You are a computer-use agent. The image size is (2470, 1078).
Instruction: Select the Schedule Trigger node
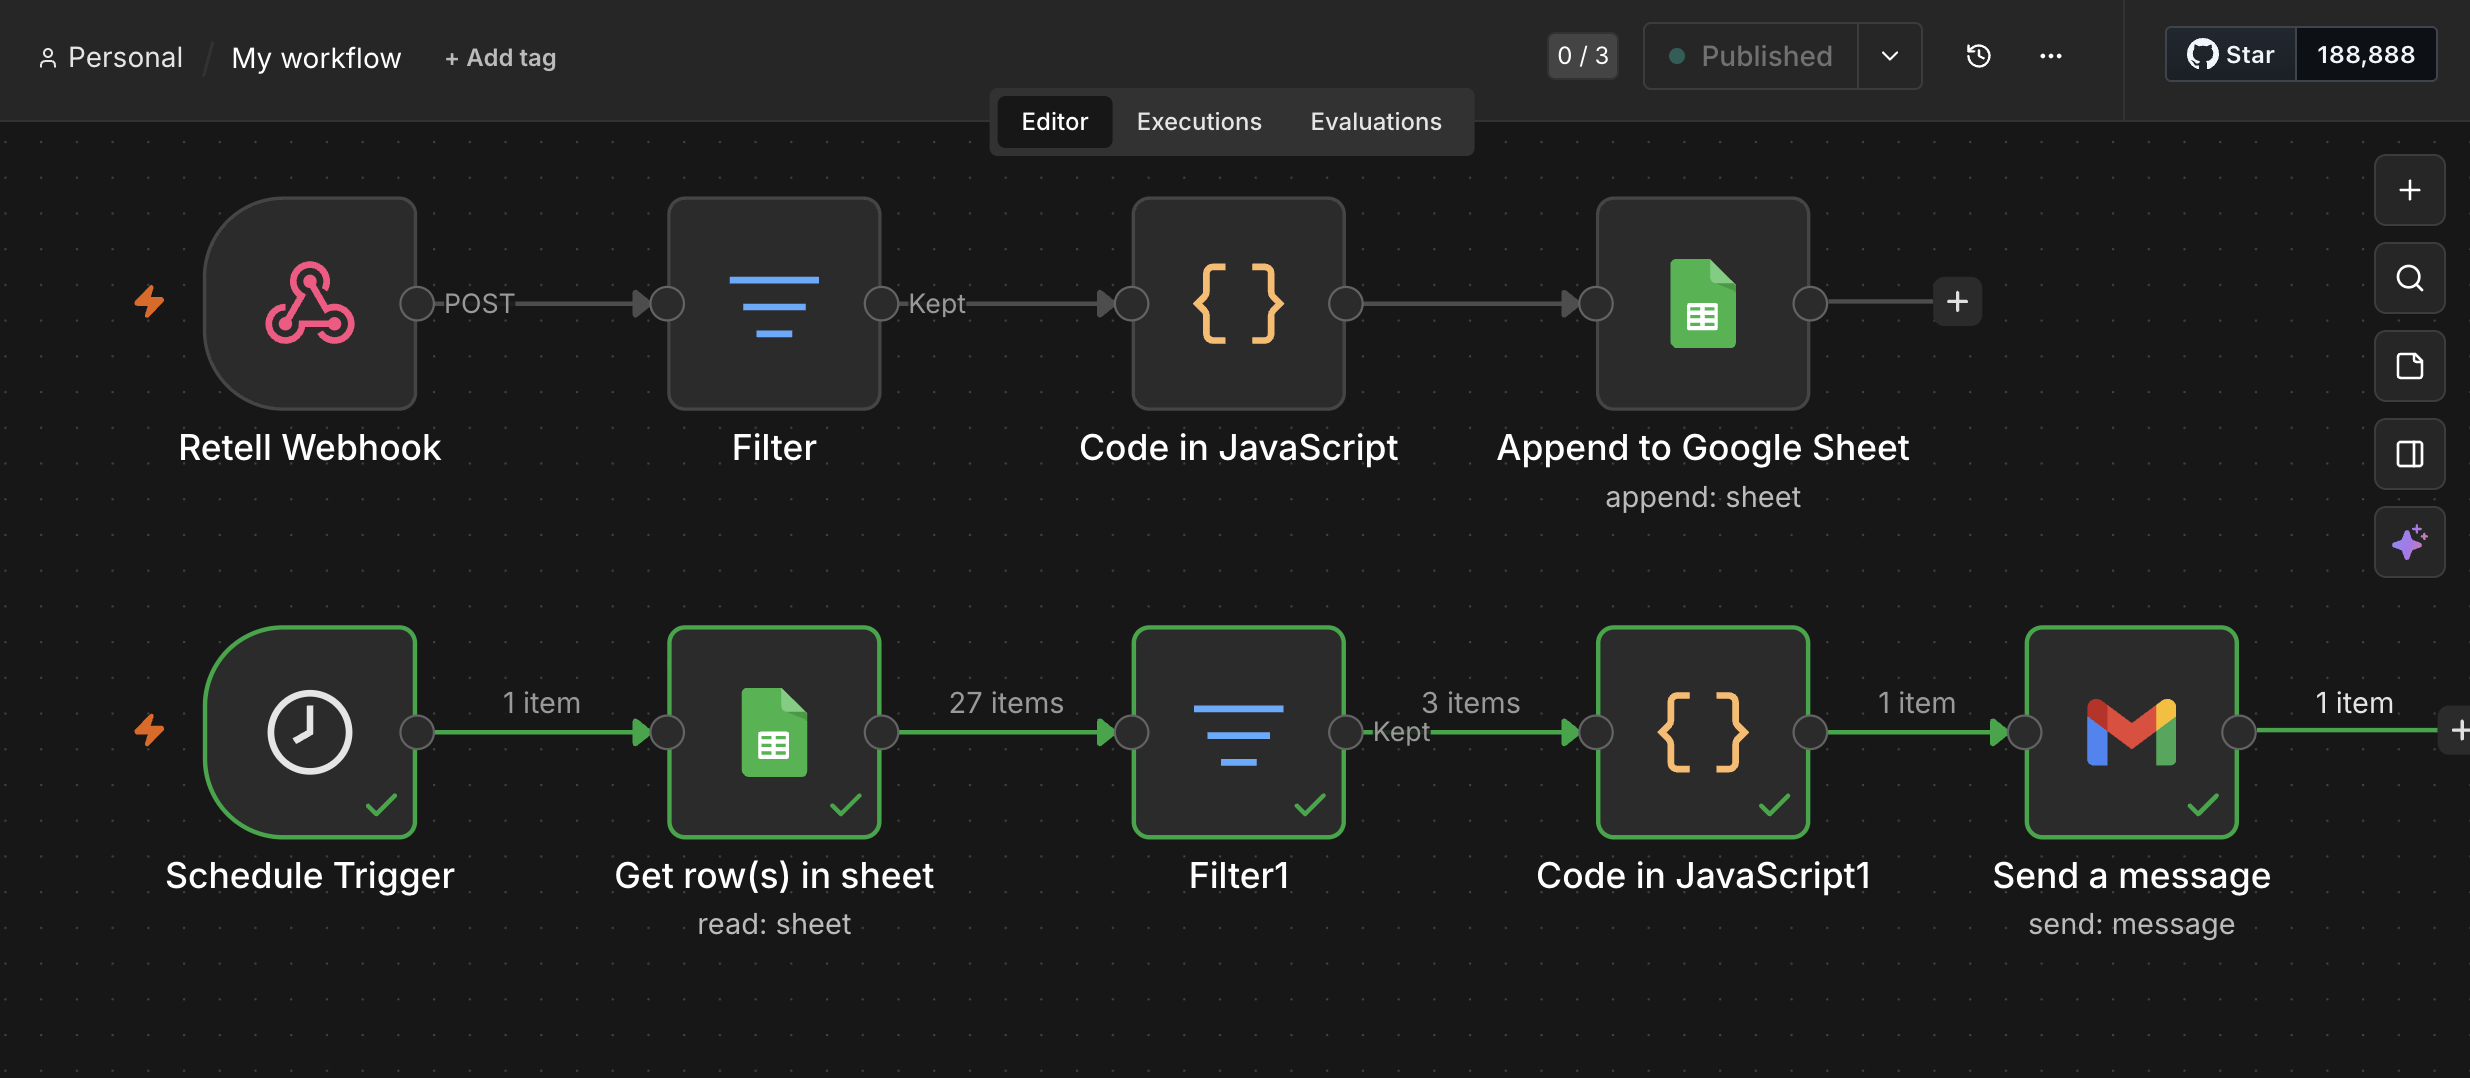[310, 732]
